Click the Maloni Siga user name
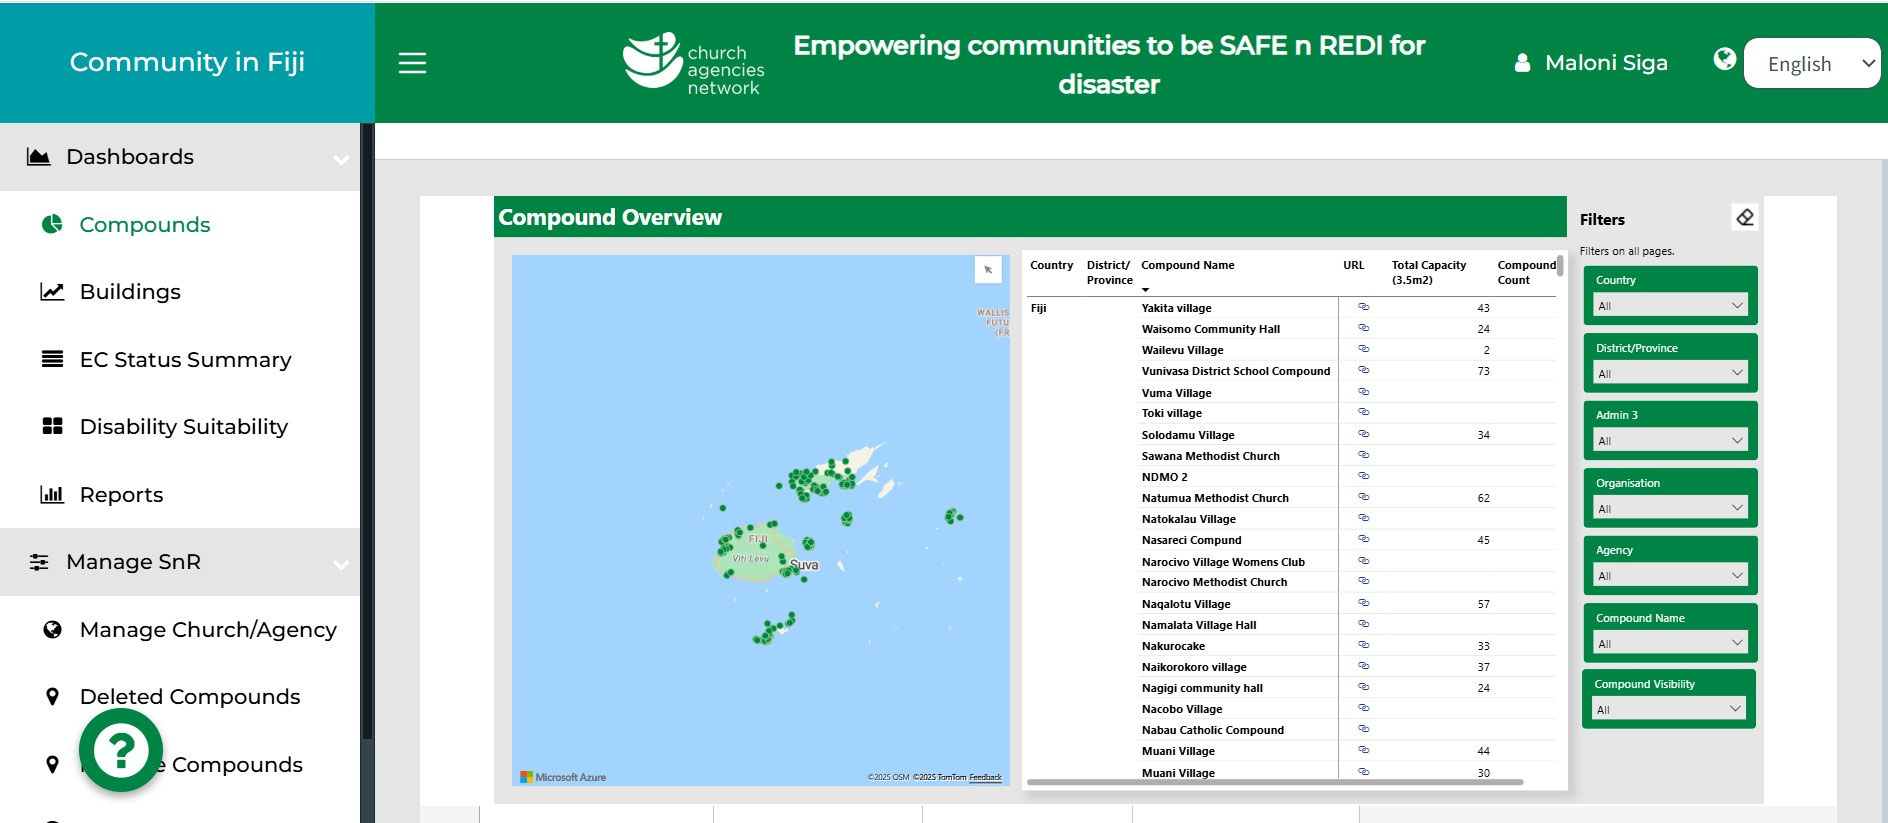1888x823 pixels. pos(1606,63)
